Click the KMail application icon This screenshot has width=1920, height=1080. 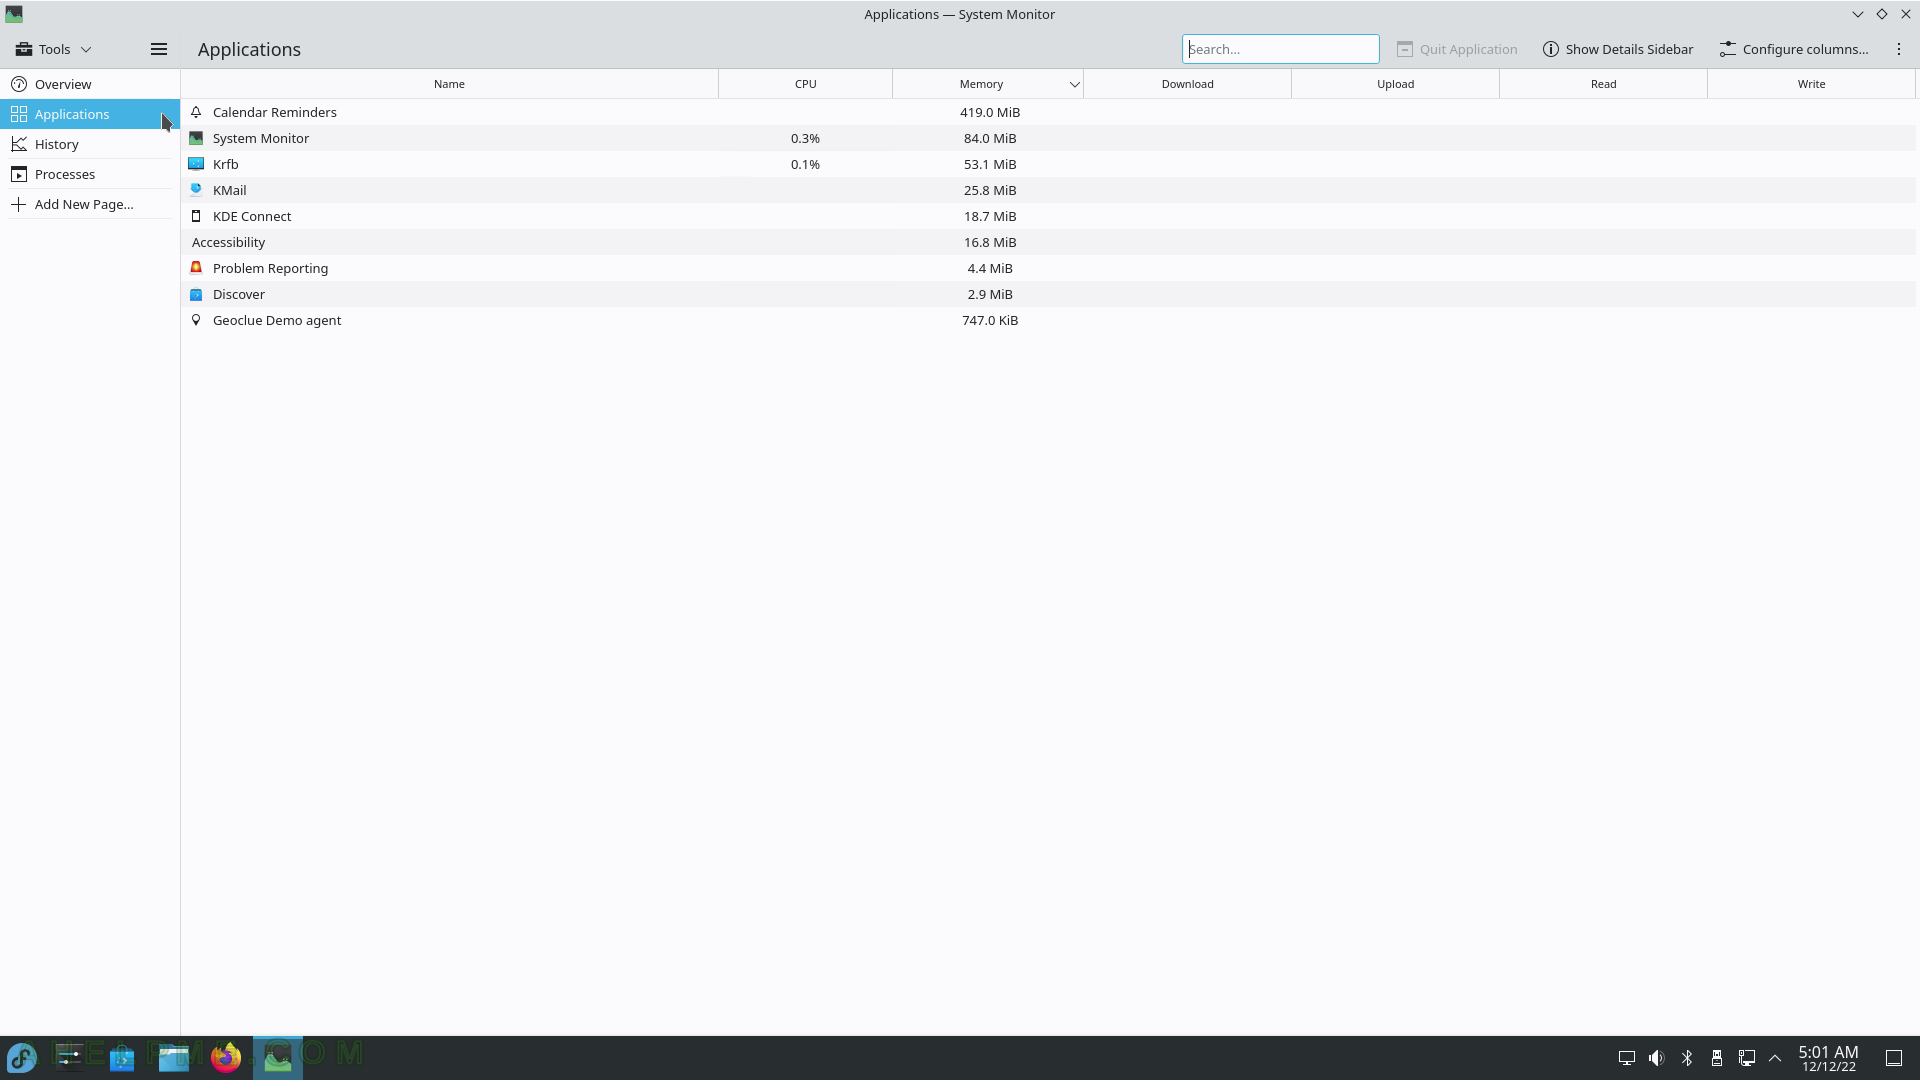pos(196,190)
